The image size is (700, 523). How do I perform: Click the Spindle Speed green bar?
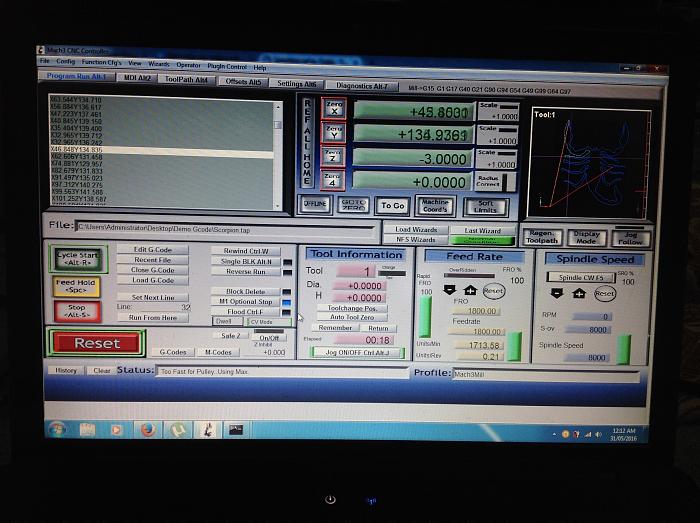[x=624, y=349]
